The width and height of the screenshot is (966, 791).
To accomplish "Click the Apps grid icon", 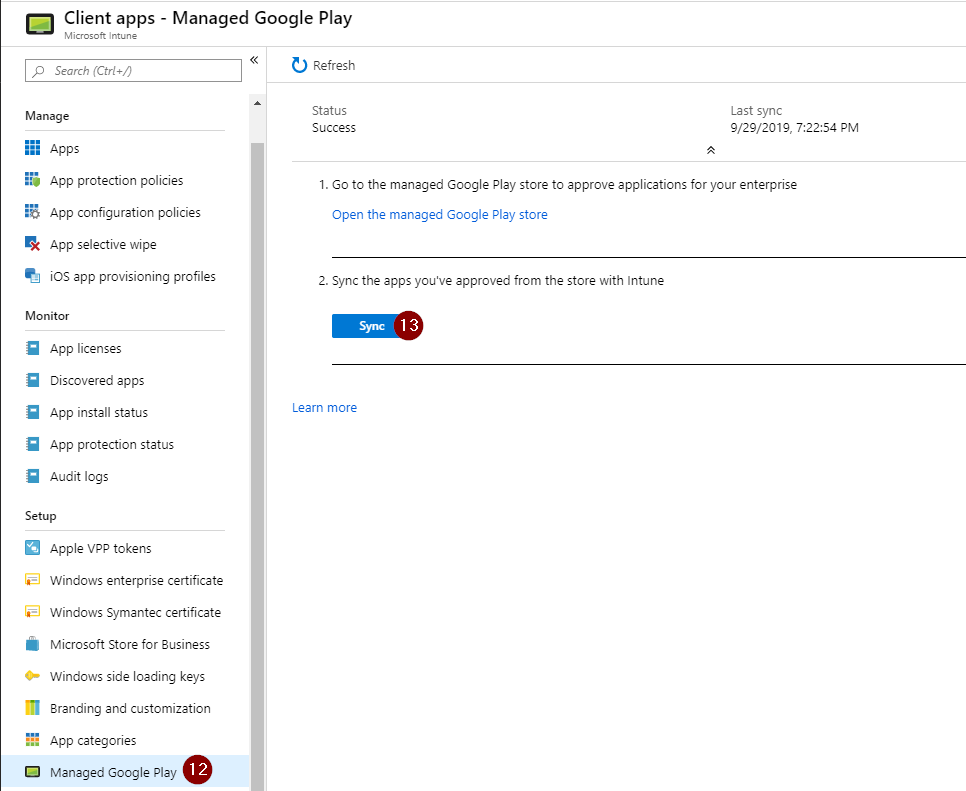I will [32, 149].
